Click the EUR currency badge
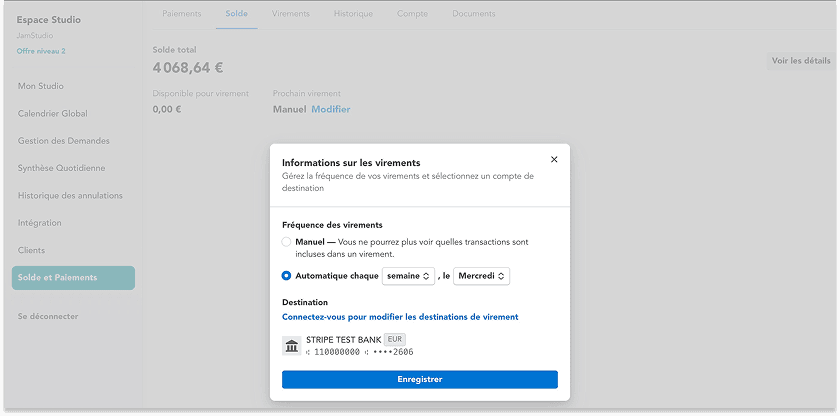 pos(395,339)
